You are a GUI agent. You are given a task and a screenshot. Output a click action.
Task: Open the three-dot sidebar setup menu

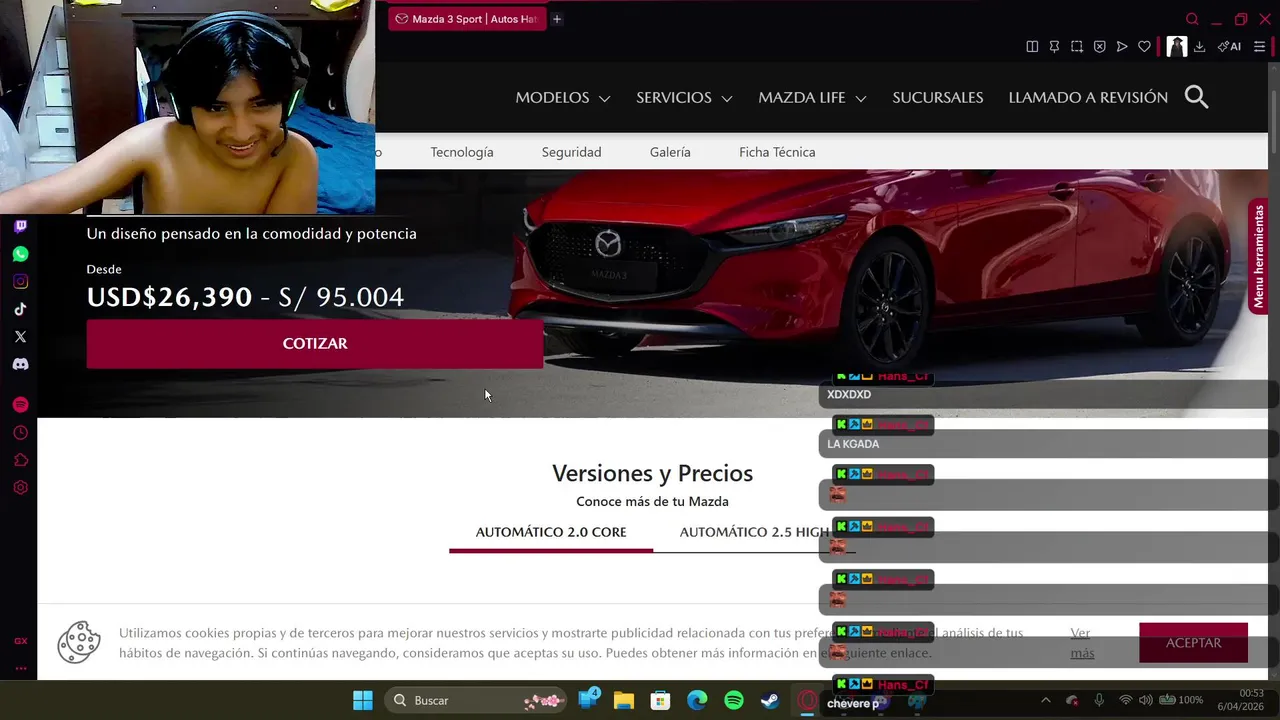click(20, 668)
